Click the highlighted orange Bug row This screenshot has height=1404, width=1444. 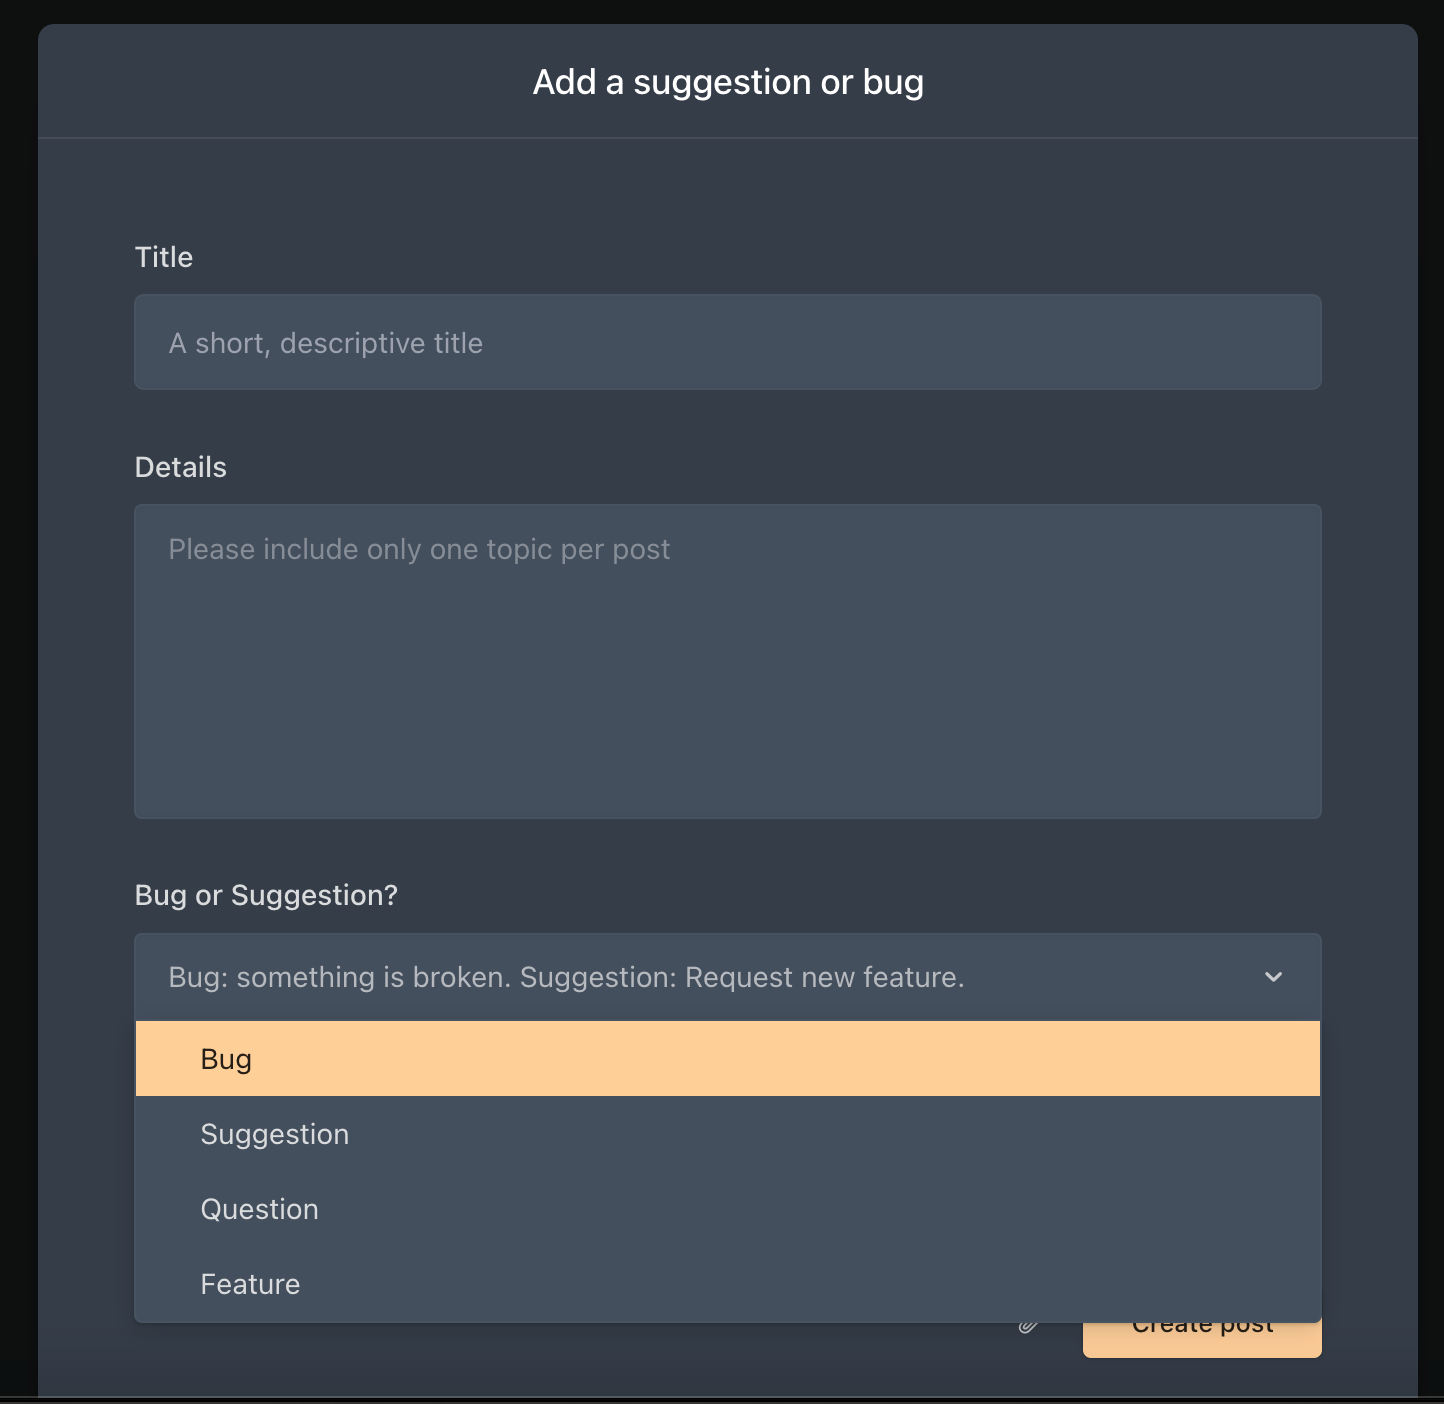tap(728, 1059)
